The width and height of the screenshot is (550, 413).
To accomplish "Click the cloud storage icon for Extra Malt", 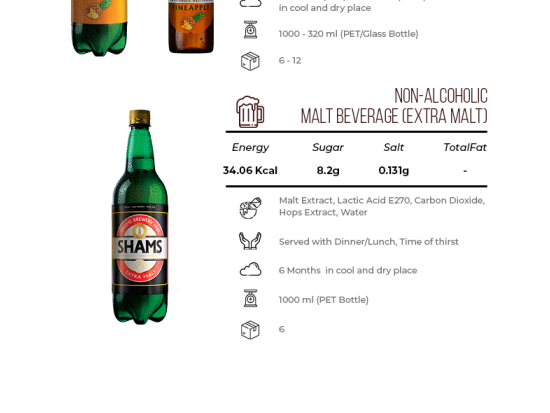I will click(250, 269).
